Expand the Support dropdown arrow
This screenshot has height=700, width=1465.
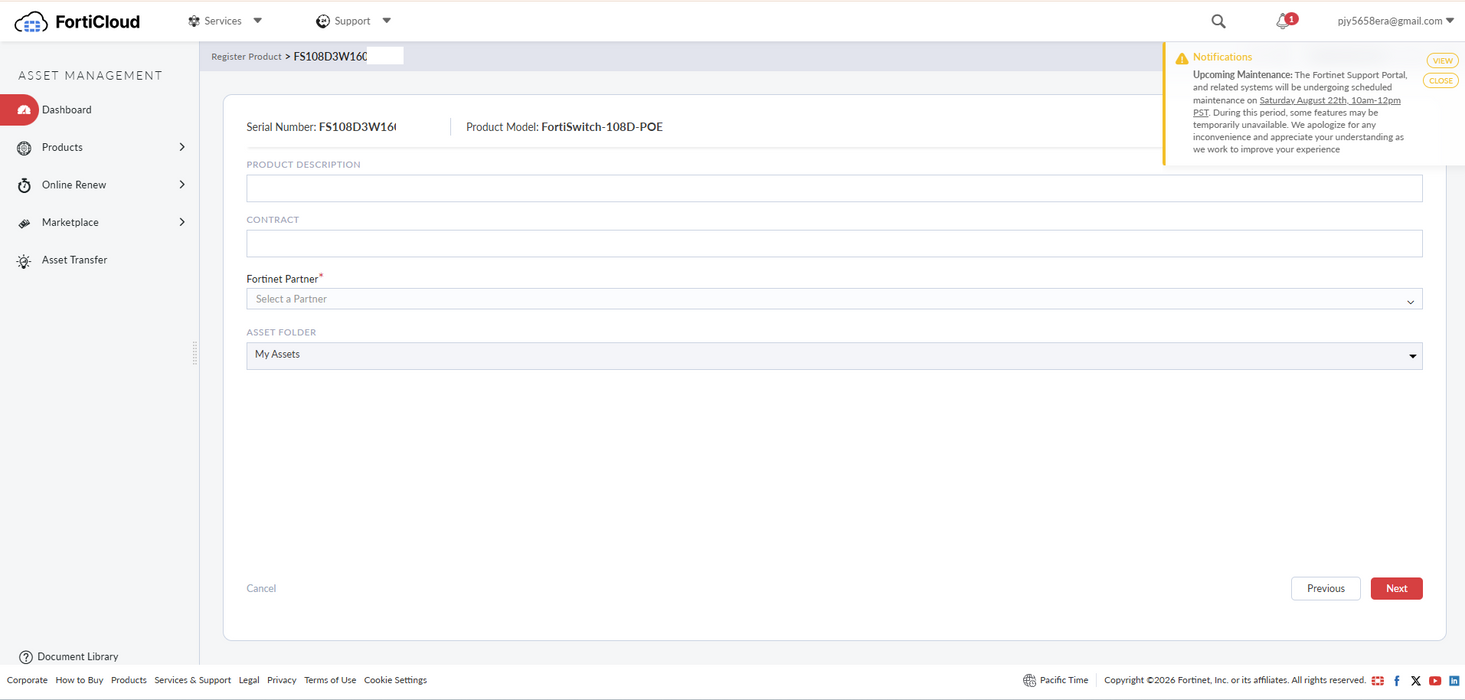pos(387,21)
